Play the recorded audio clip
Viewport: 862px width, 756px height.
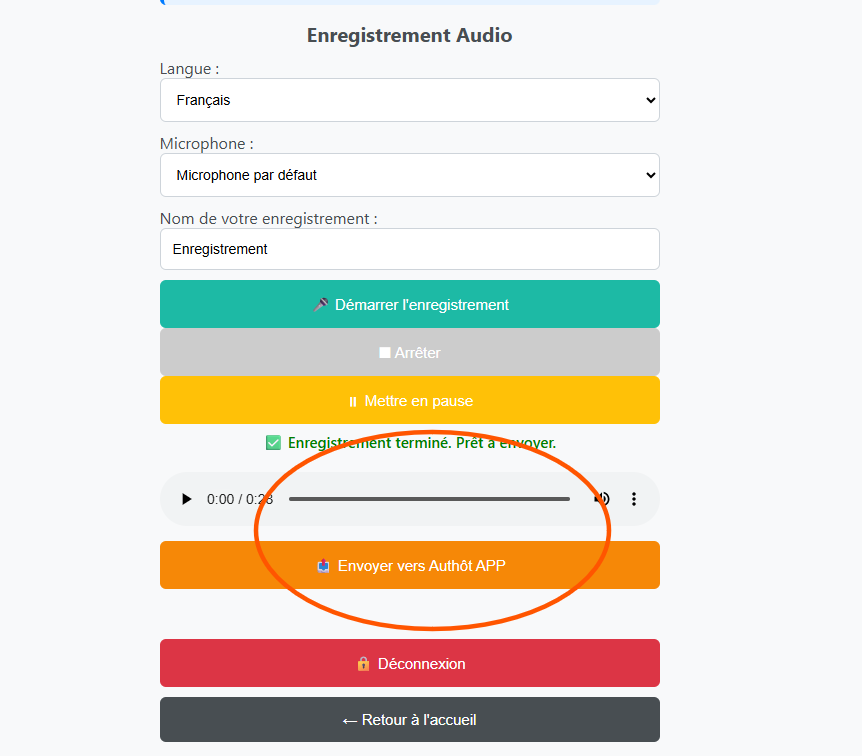[x=186, y=499]
